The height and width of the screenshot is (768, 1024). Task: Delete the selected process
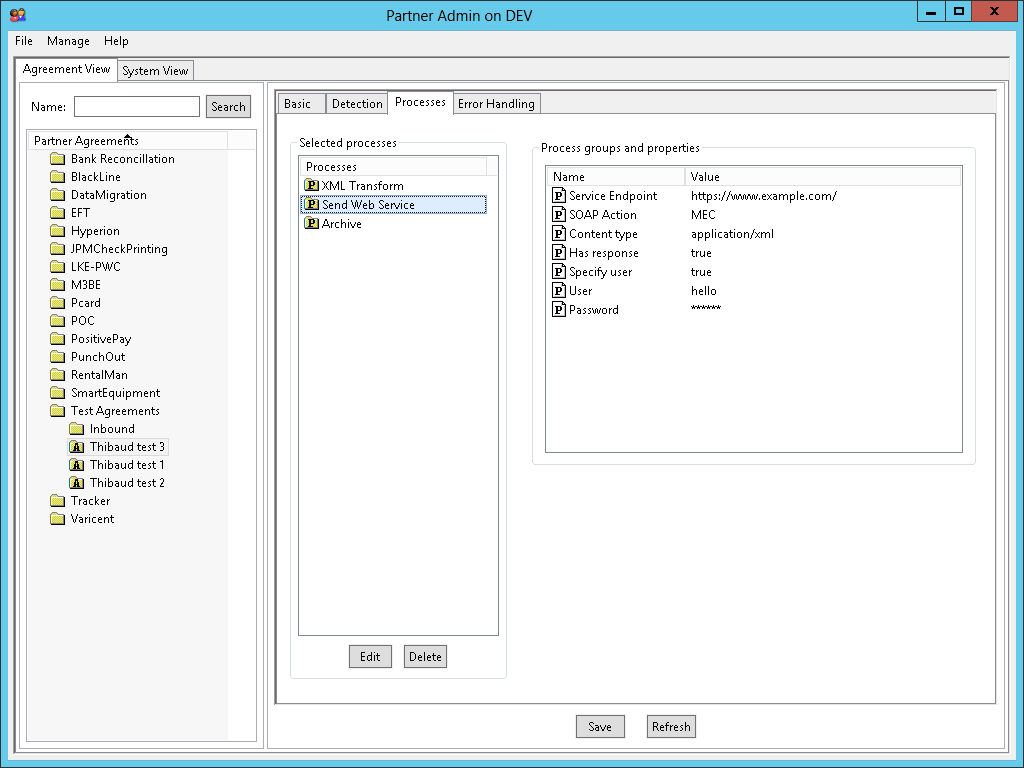[x=425, y=657]
